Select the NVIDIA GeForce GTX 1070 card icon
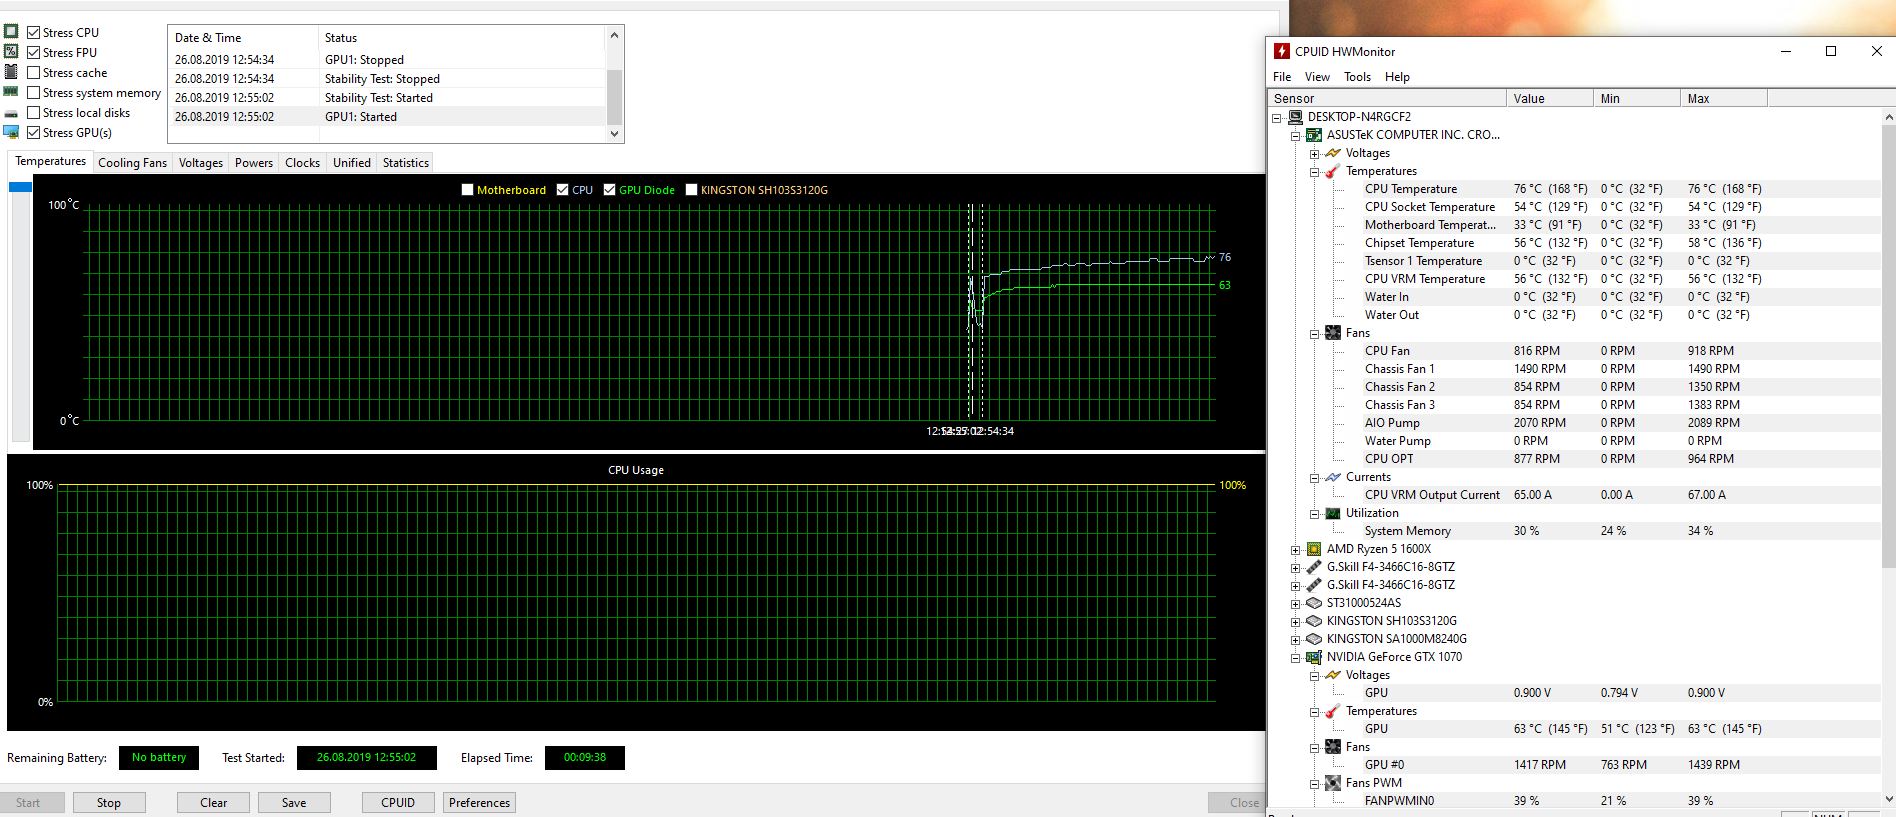Image resolution: width=1896 pixels, height=817 pixels. click(1314, 657)
